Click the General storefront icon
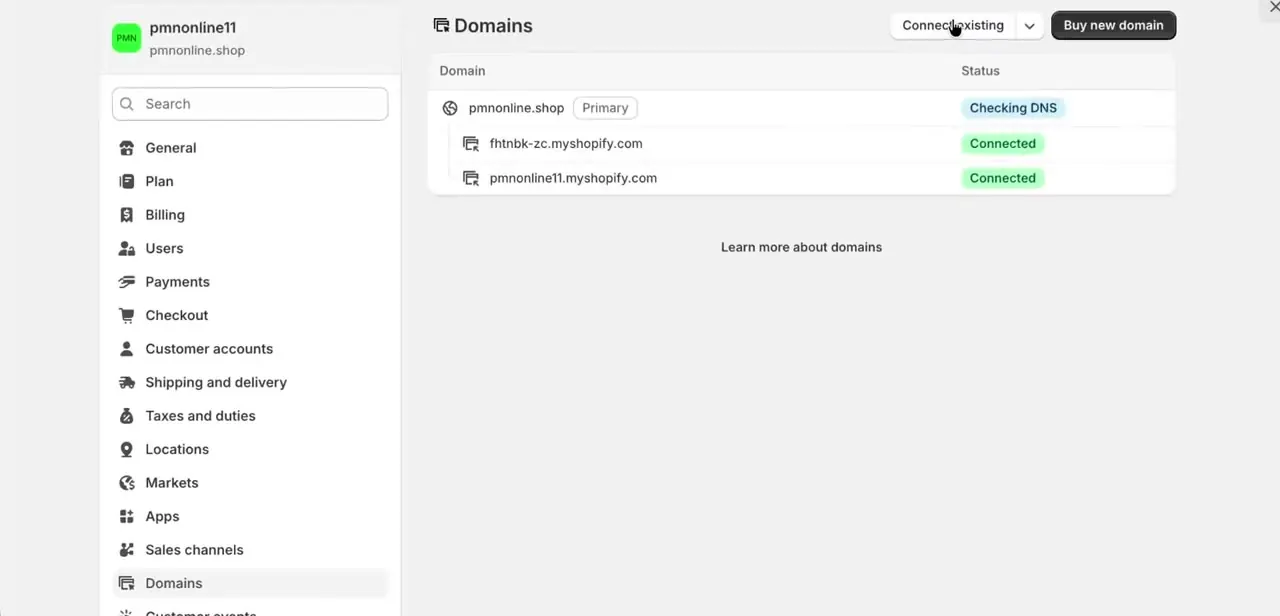This screenshot has width=1280, height=616. pyautogui.click(x=127, y=148)
